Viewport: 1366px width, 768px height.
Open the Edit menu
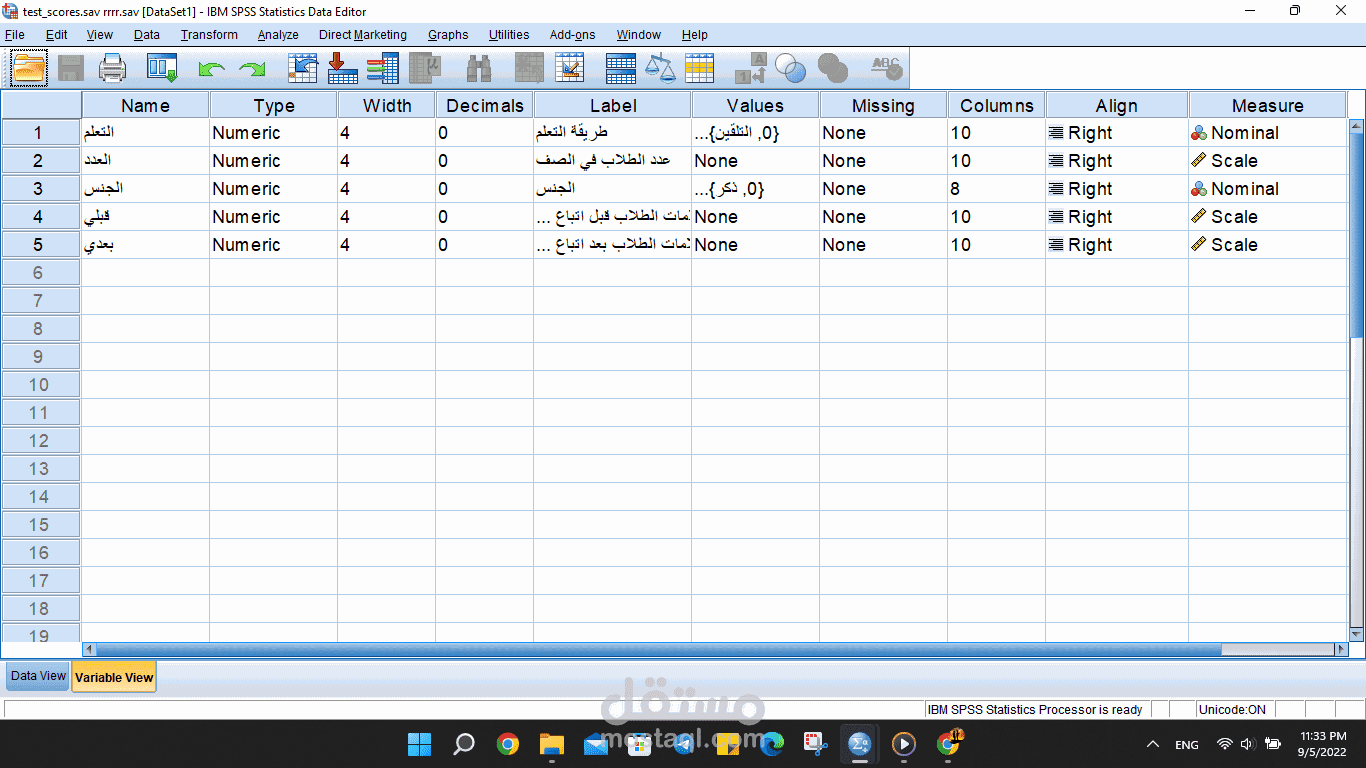coord(57,34)
